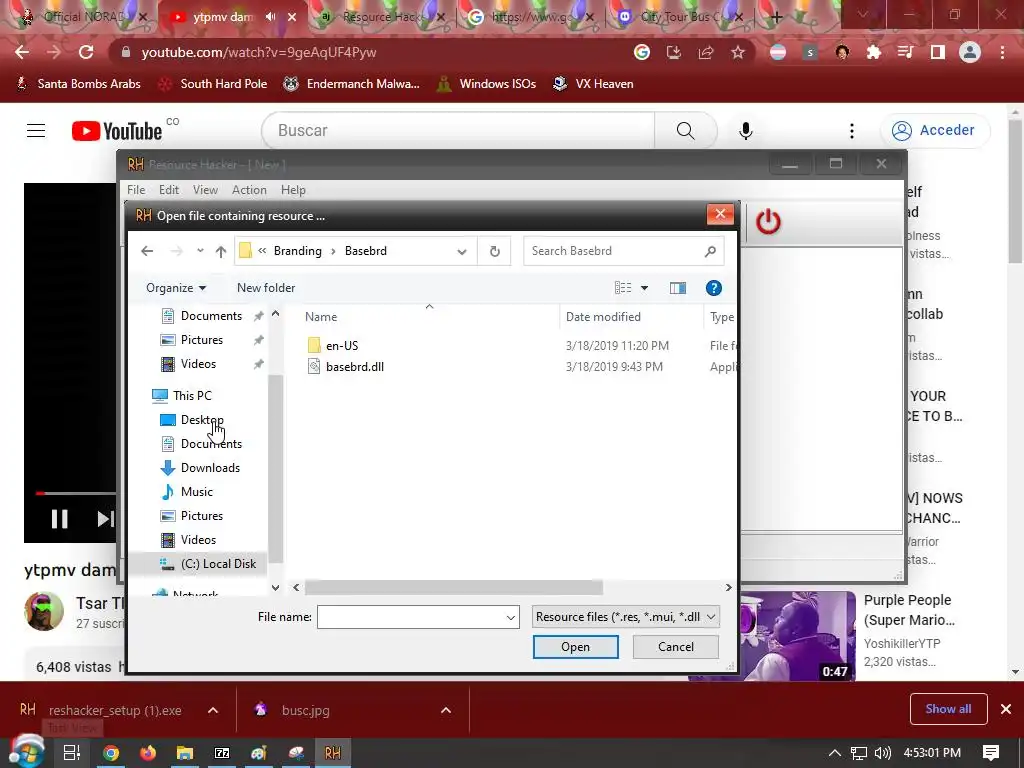Viewport: 1024px width, 768px height.
Task: Click the Search Basebrd field
Action: click(614, 251)
